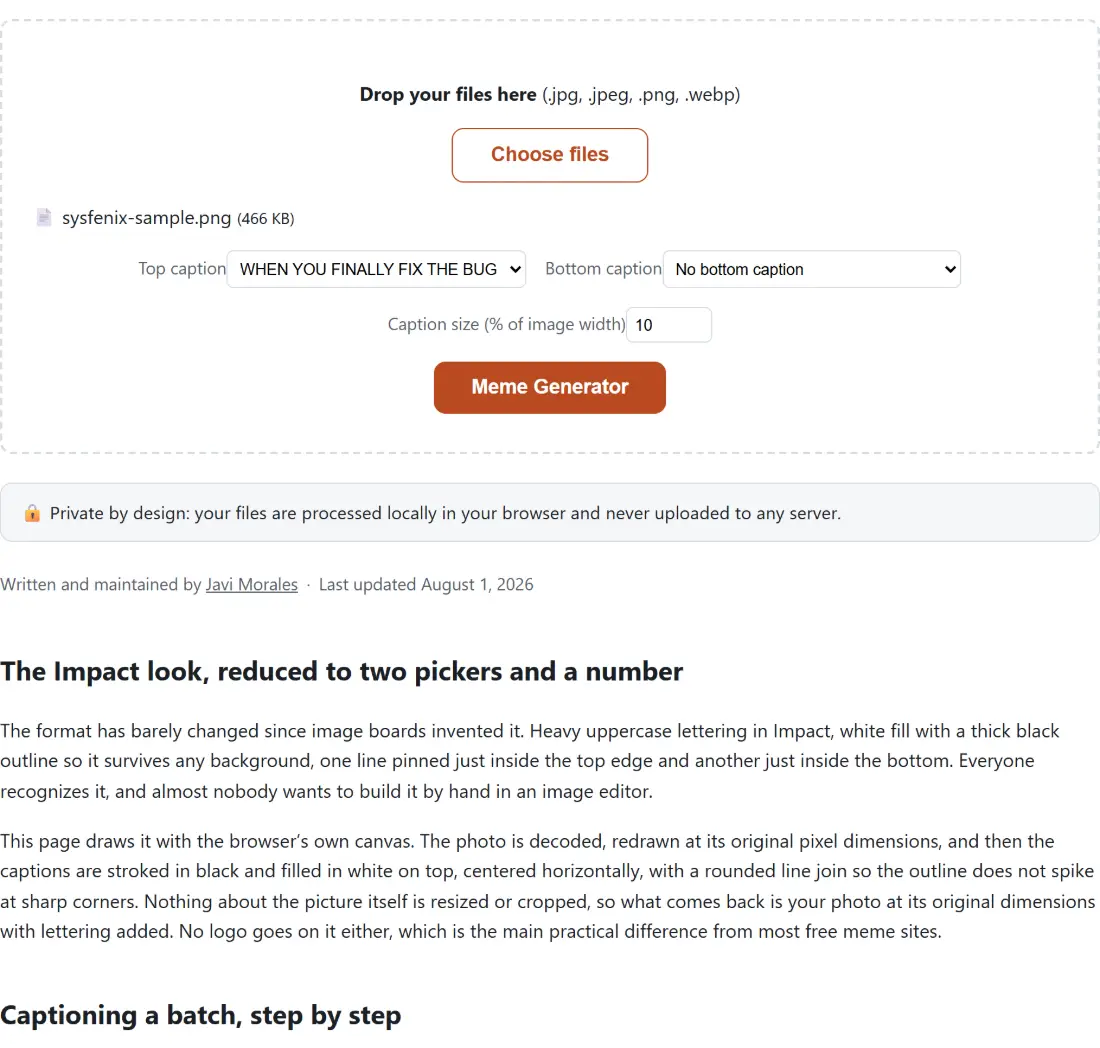Click the Drop your files here text
The image size is (1100, 1048).
click(448, 94)
